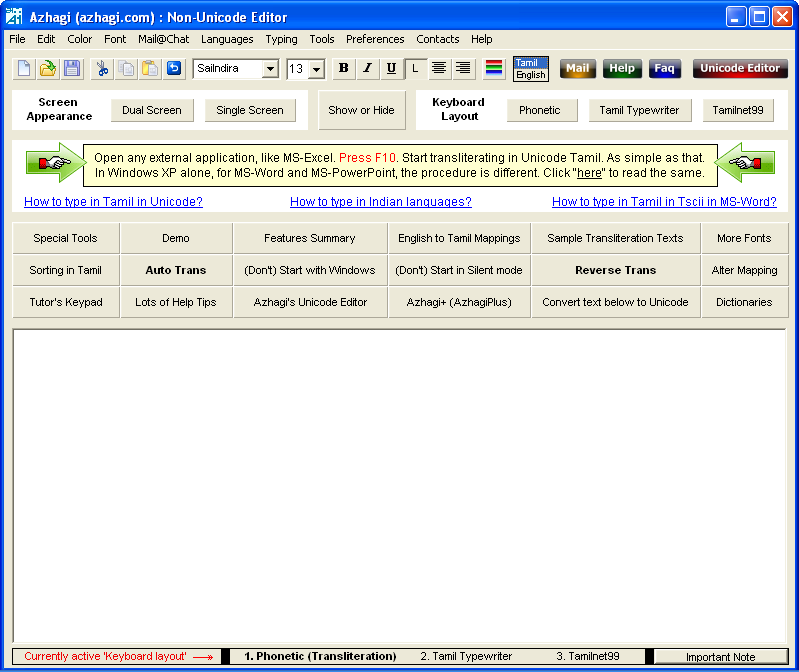Click the Show or Hide button

361,110
